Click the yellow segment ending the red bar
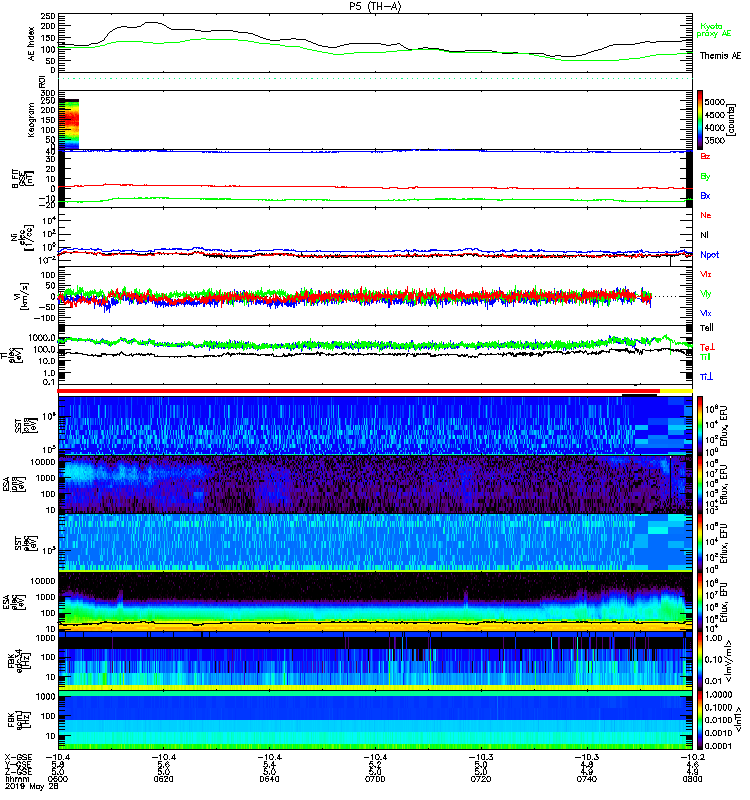This screenshot has width=750, height=800. point(677,391)
